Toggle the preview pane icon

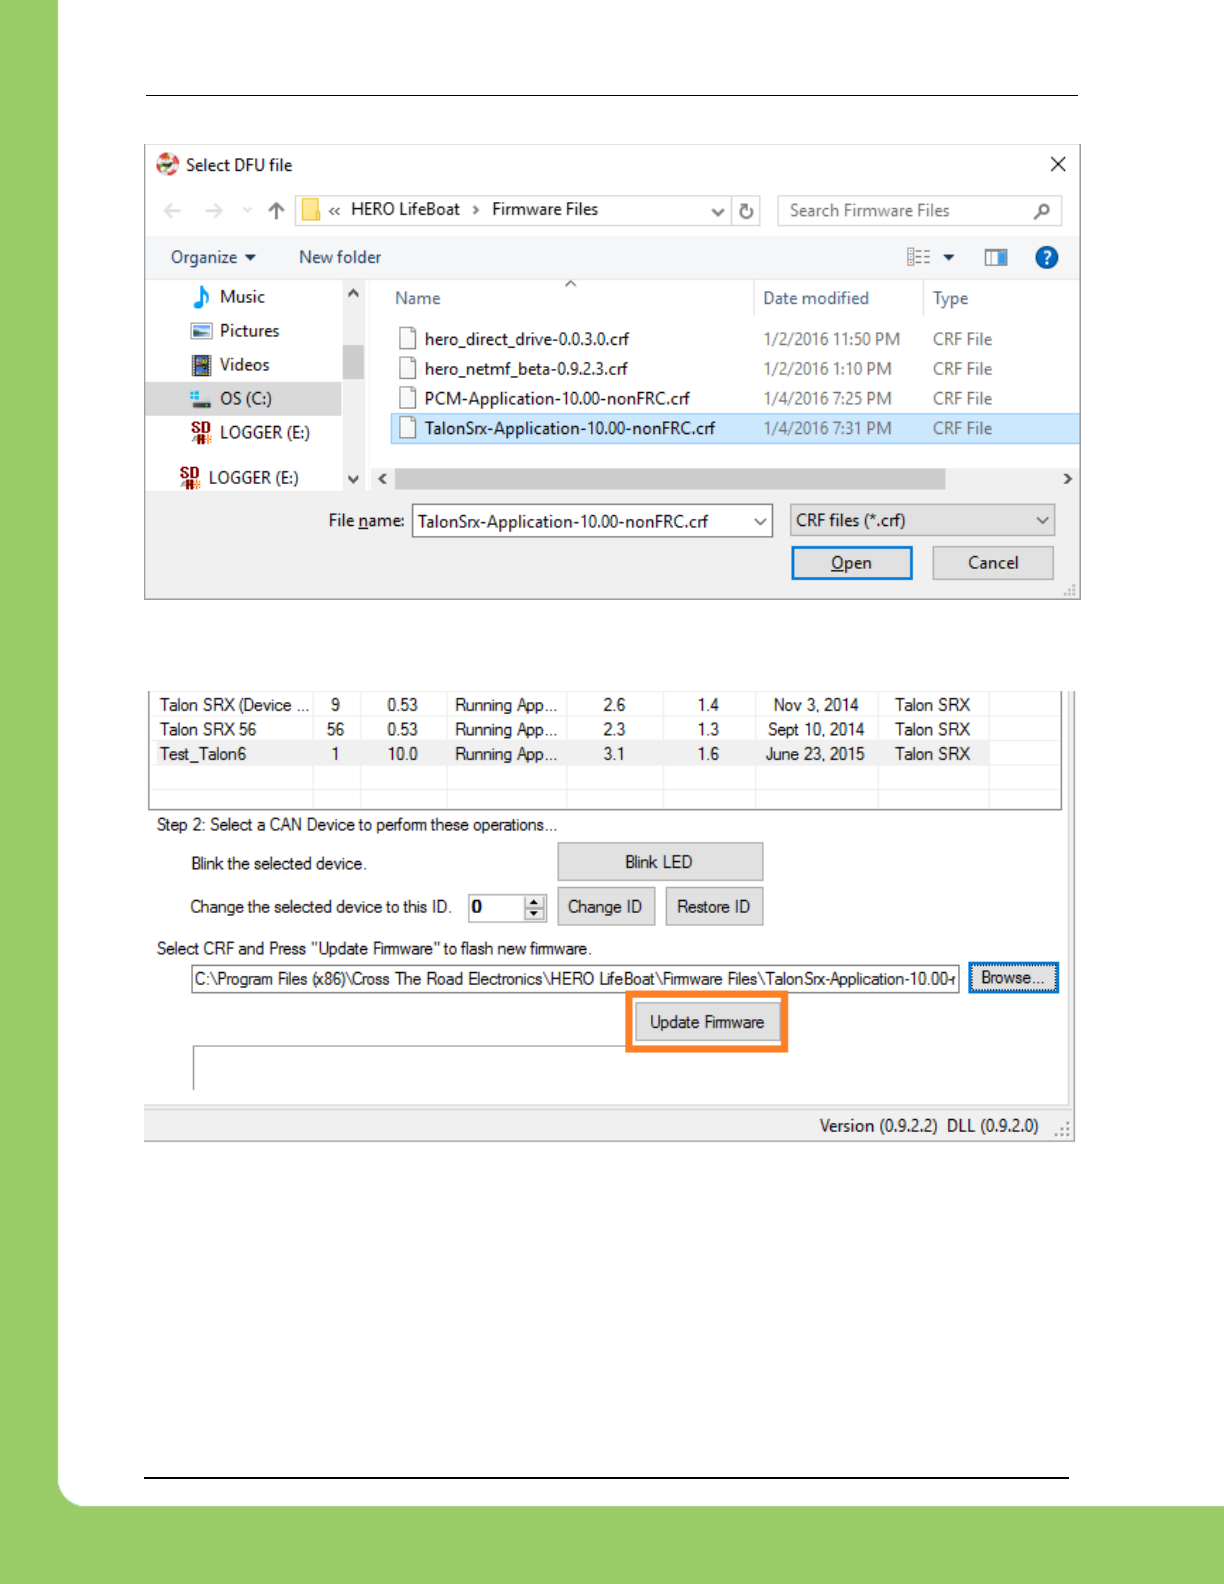(x=995, y=258)
